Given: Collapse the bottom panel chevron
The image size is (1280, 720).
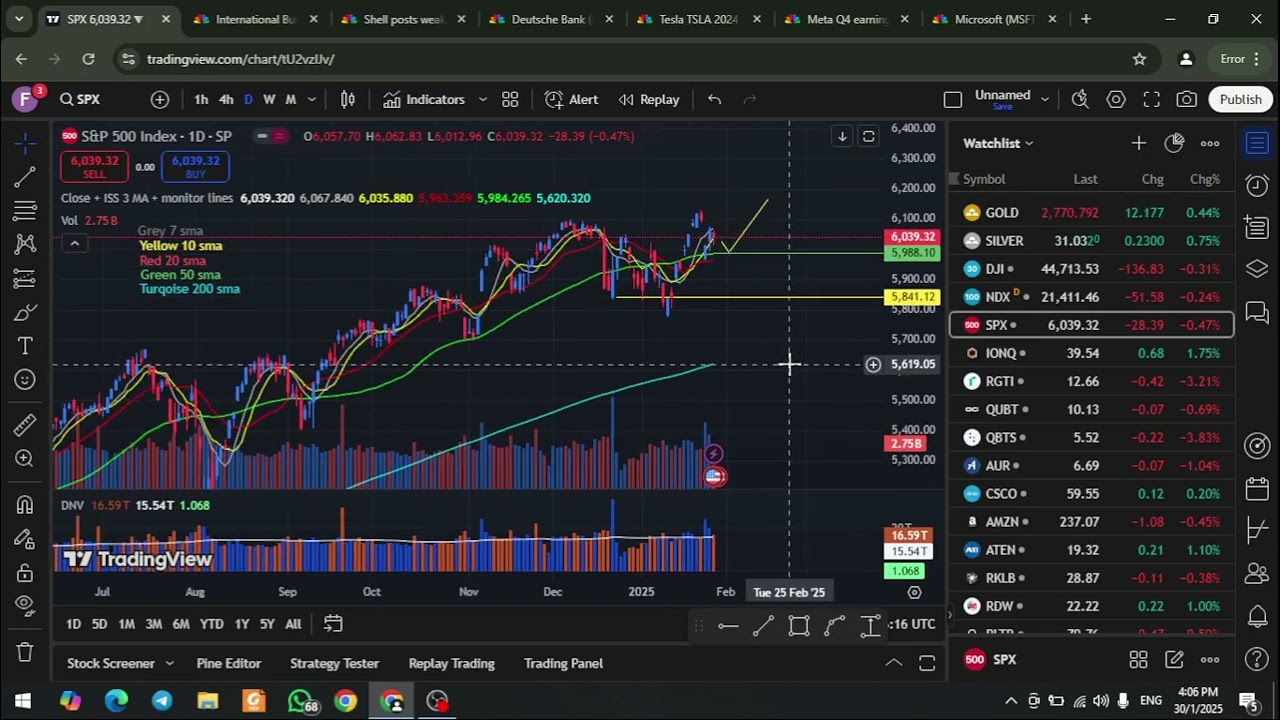Looking at the screenshot, I should [x=893, y=663].
